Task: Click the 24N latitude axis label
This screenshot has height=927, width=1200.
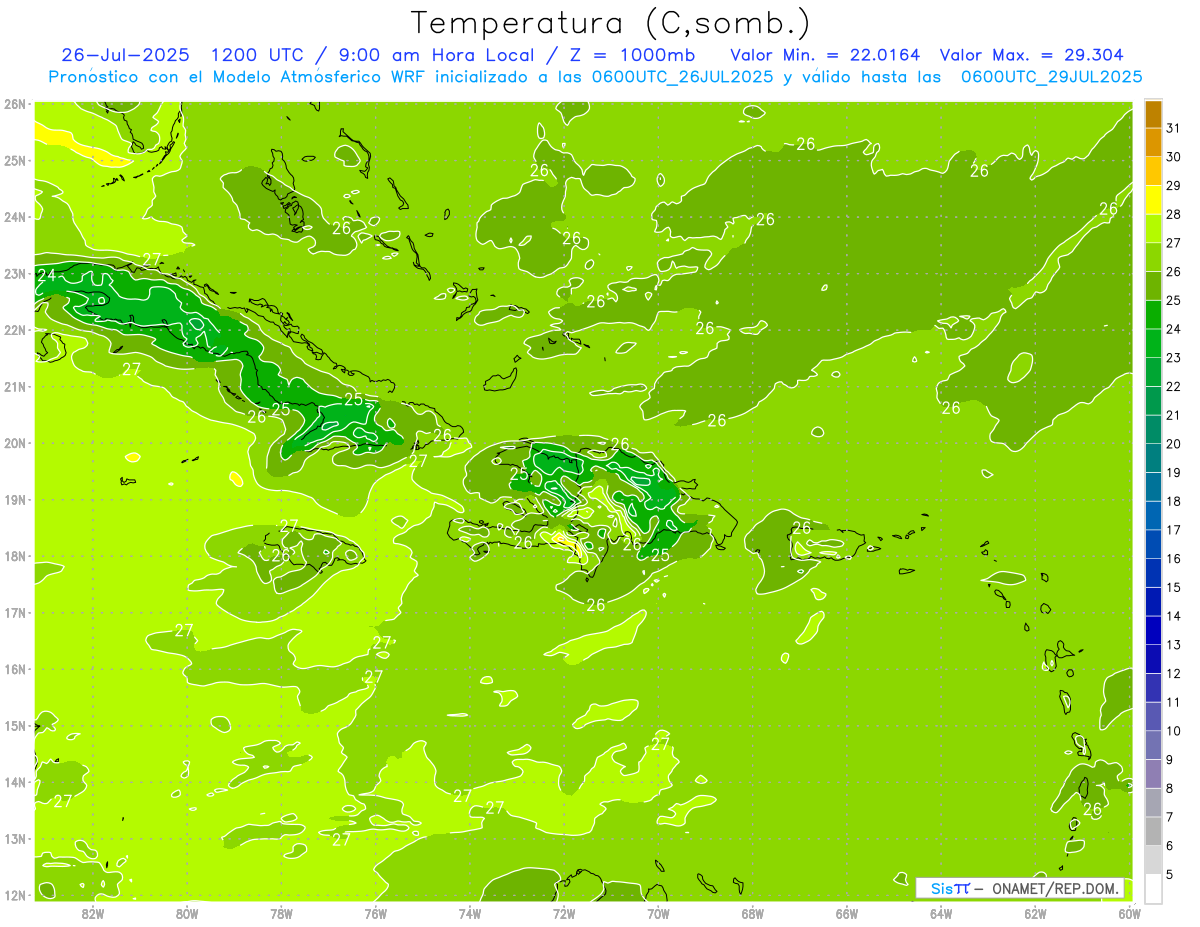Action: 15,217
